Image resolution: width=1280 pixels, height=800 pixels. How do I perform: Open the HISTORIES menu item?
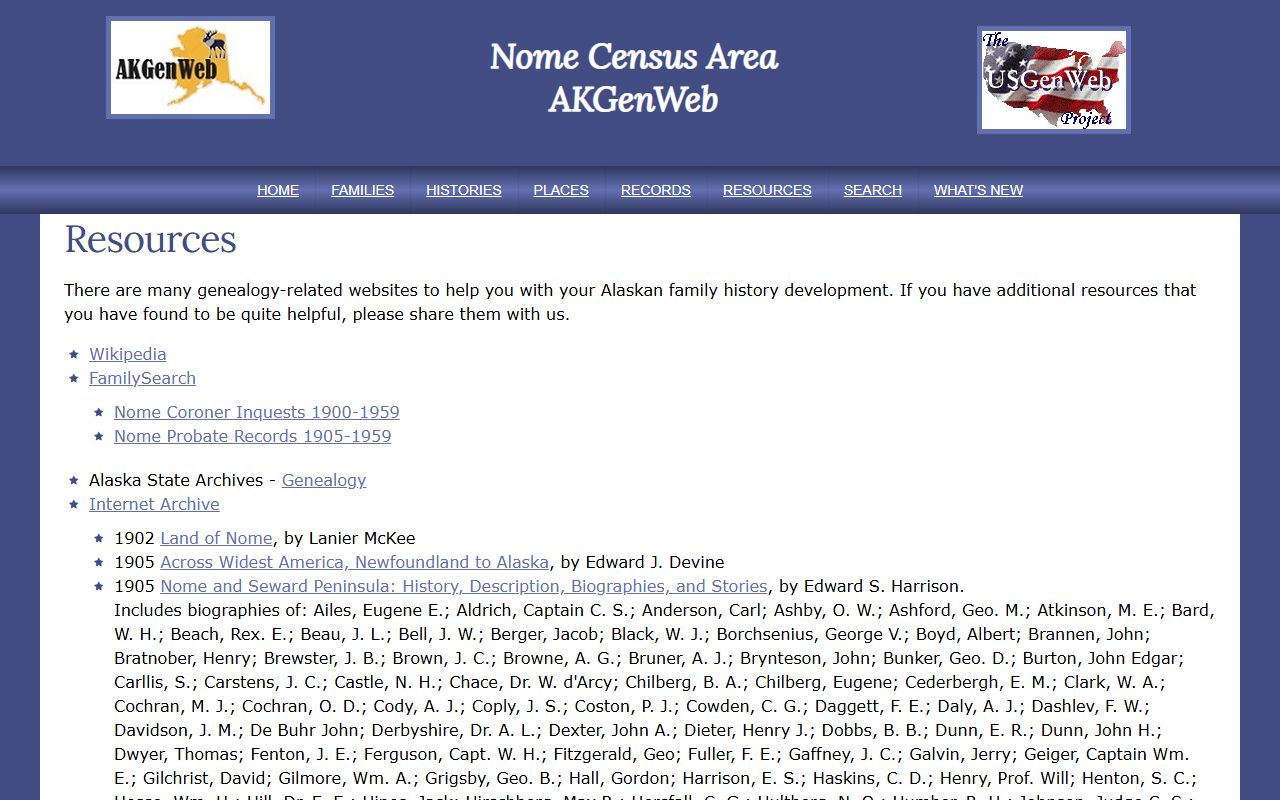point(464,190)
